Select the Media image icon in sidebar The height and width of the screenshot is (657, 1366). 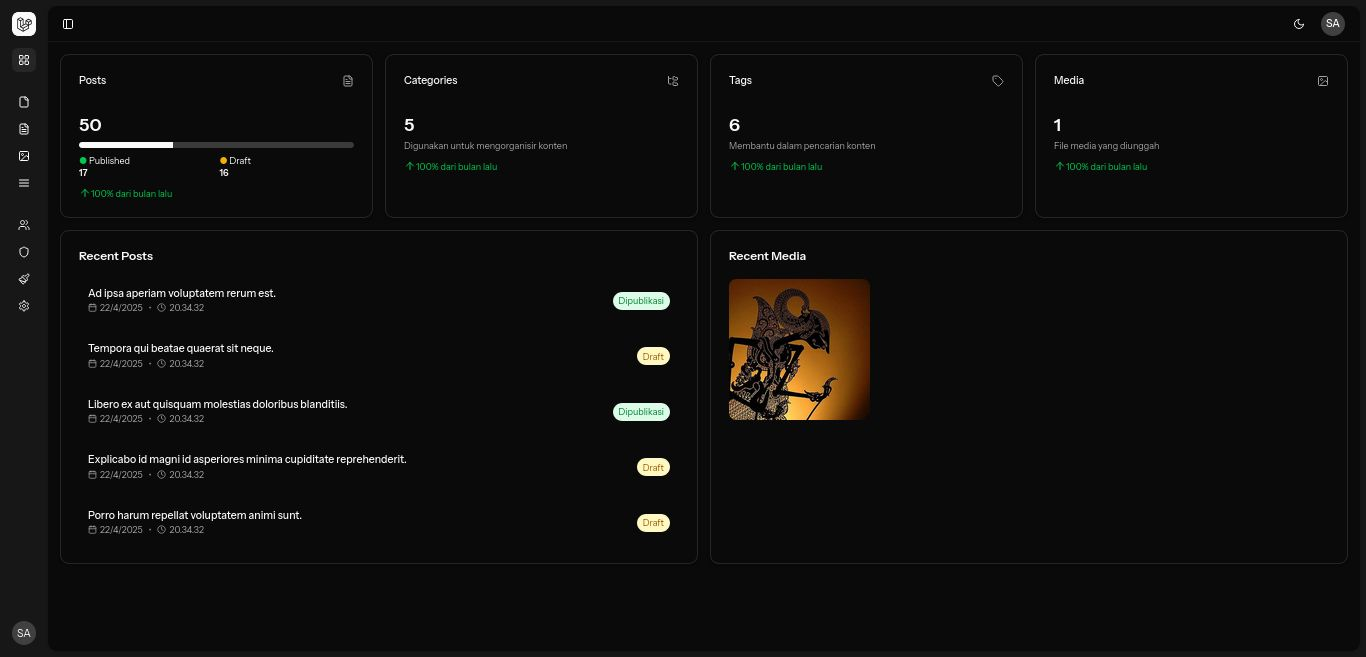pos(24,156)
